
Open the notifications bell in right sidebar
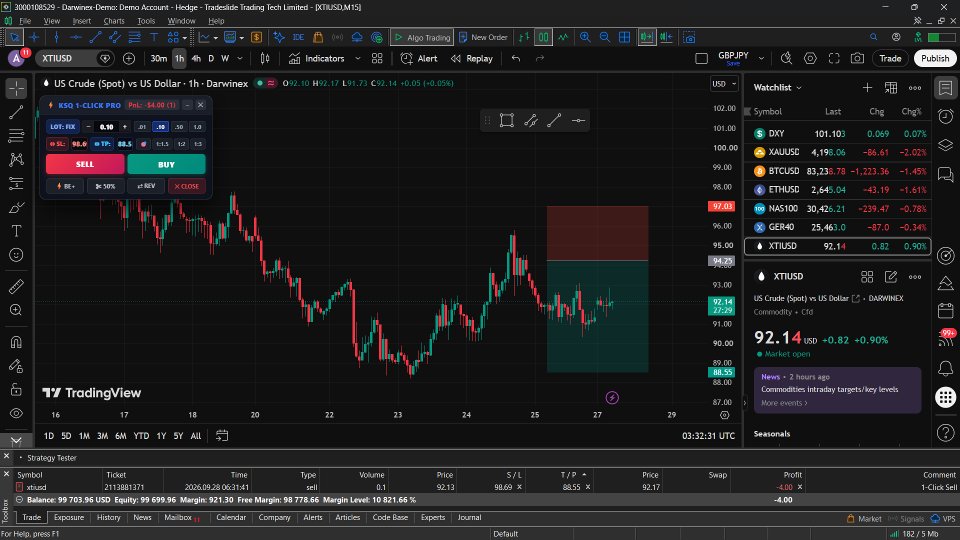(x=945, y=367)
